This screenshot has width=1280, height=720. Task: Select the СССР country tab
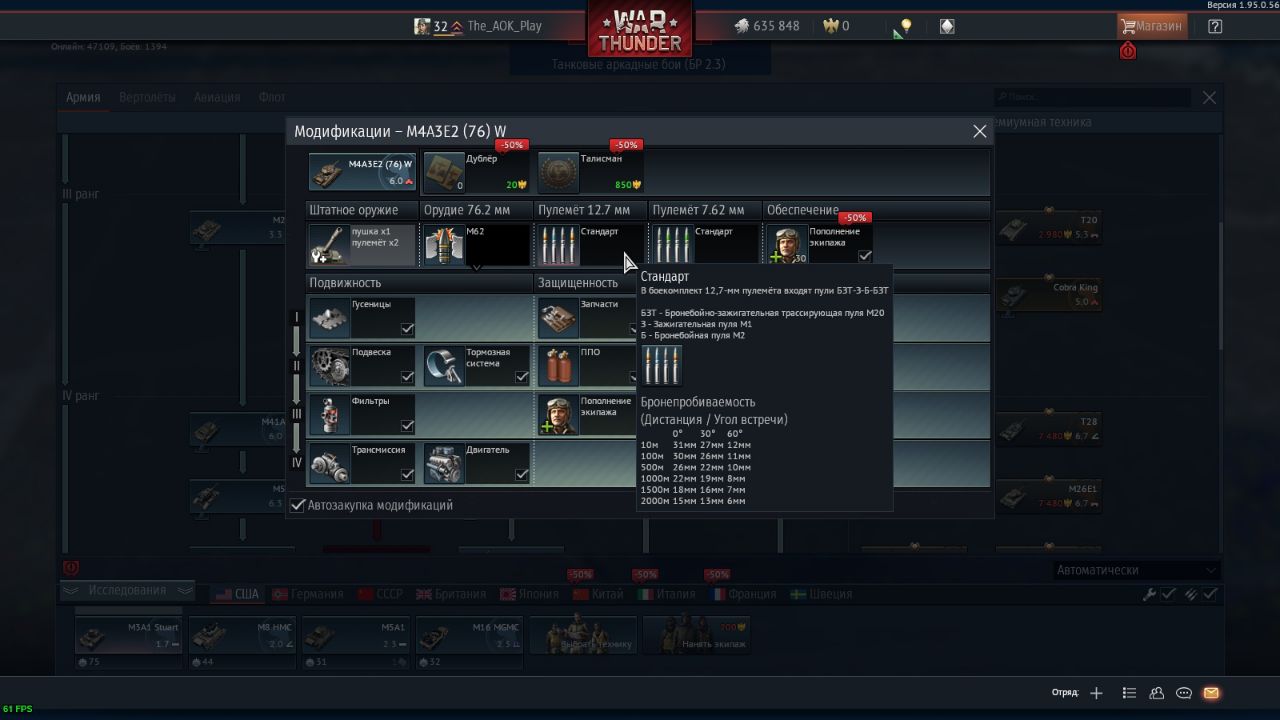click(379, 594)
